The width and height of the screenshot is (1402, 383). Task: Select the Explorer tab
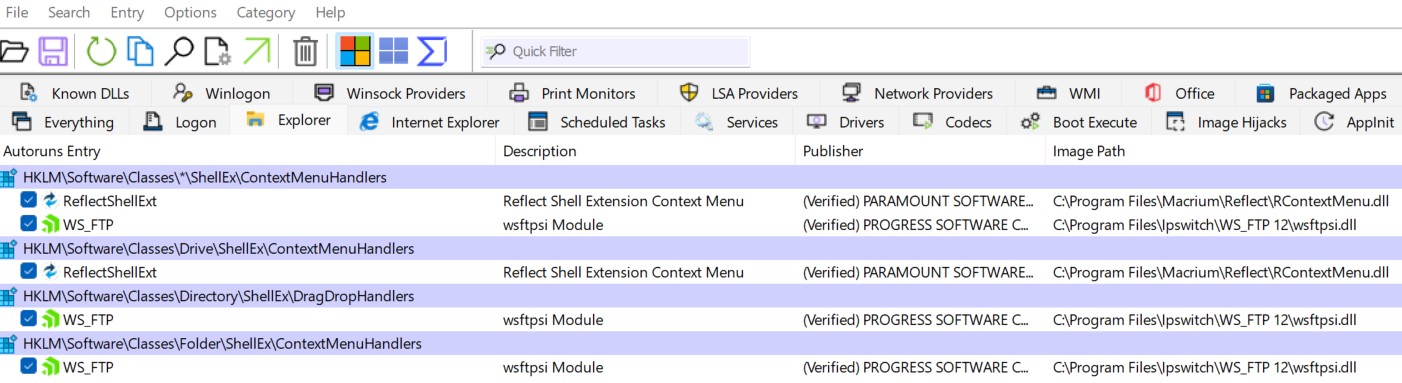(x=288, y=121)
